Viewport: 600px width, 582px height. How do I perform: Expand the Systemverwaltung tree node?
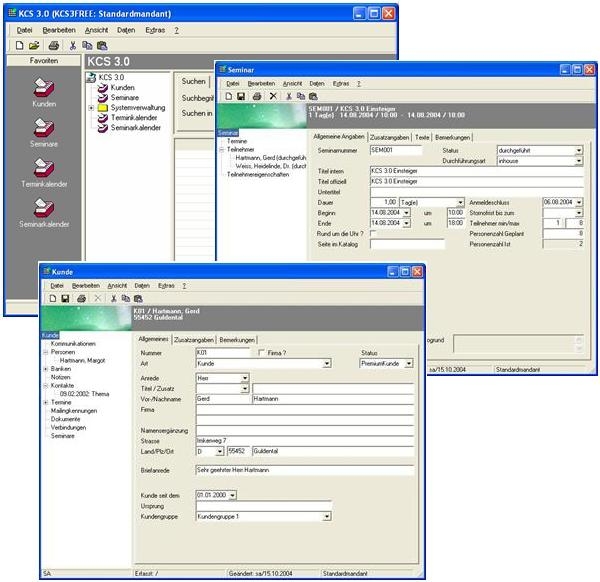pos(91,108)
